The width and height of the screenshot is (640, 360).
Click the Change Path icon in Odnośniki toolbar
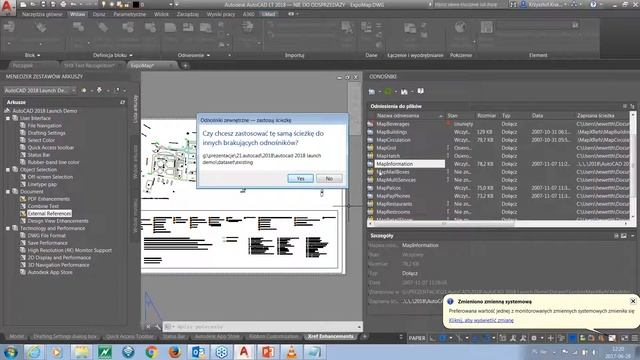(404, 91)
